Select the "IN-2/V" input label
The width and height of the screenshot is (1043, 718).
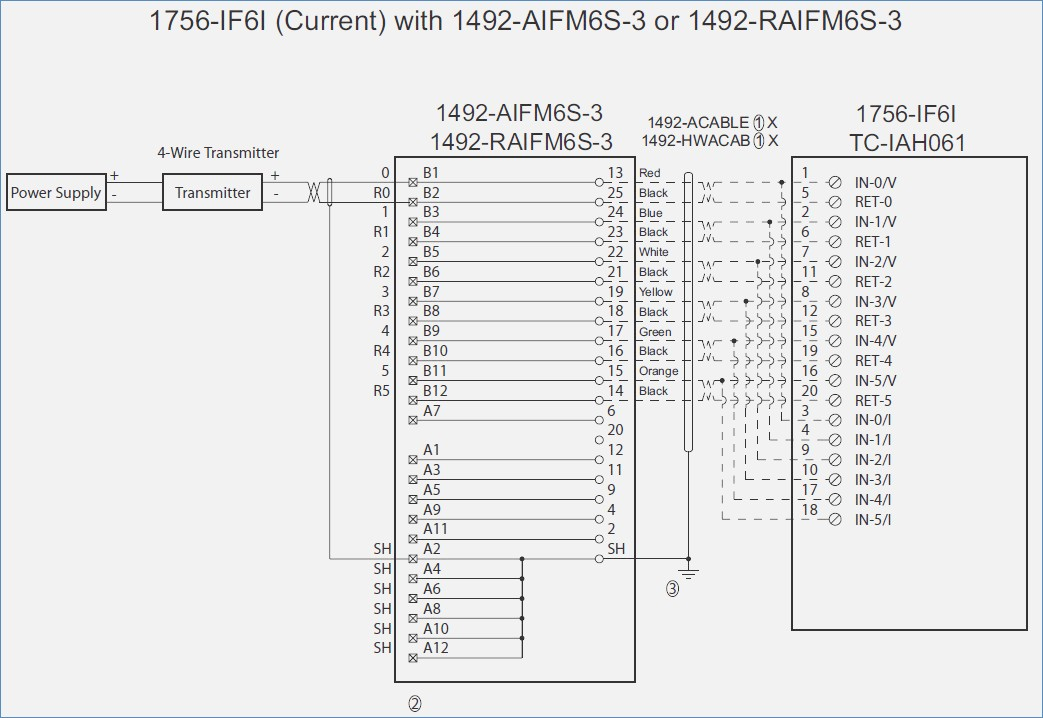[x=875, y=262]
